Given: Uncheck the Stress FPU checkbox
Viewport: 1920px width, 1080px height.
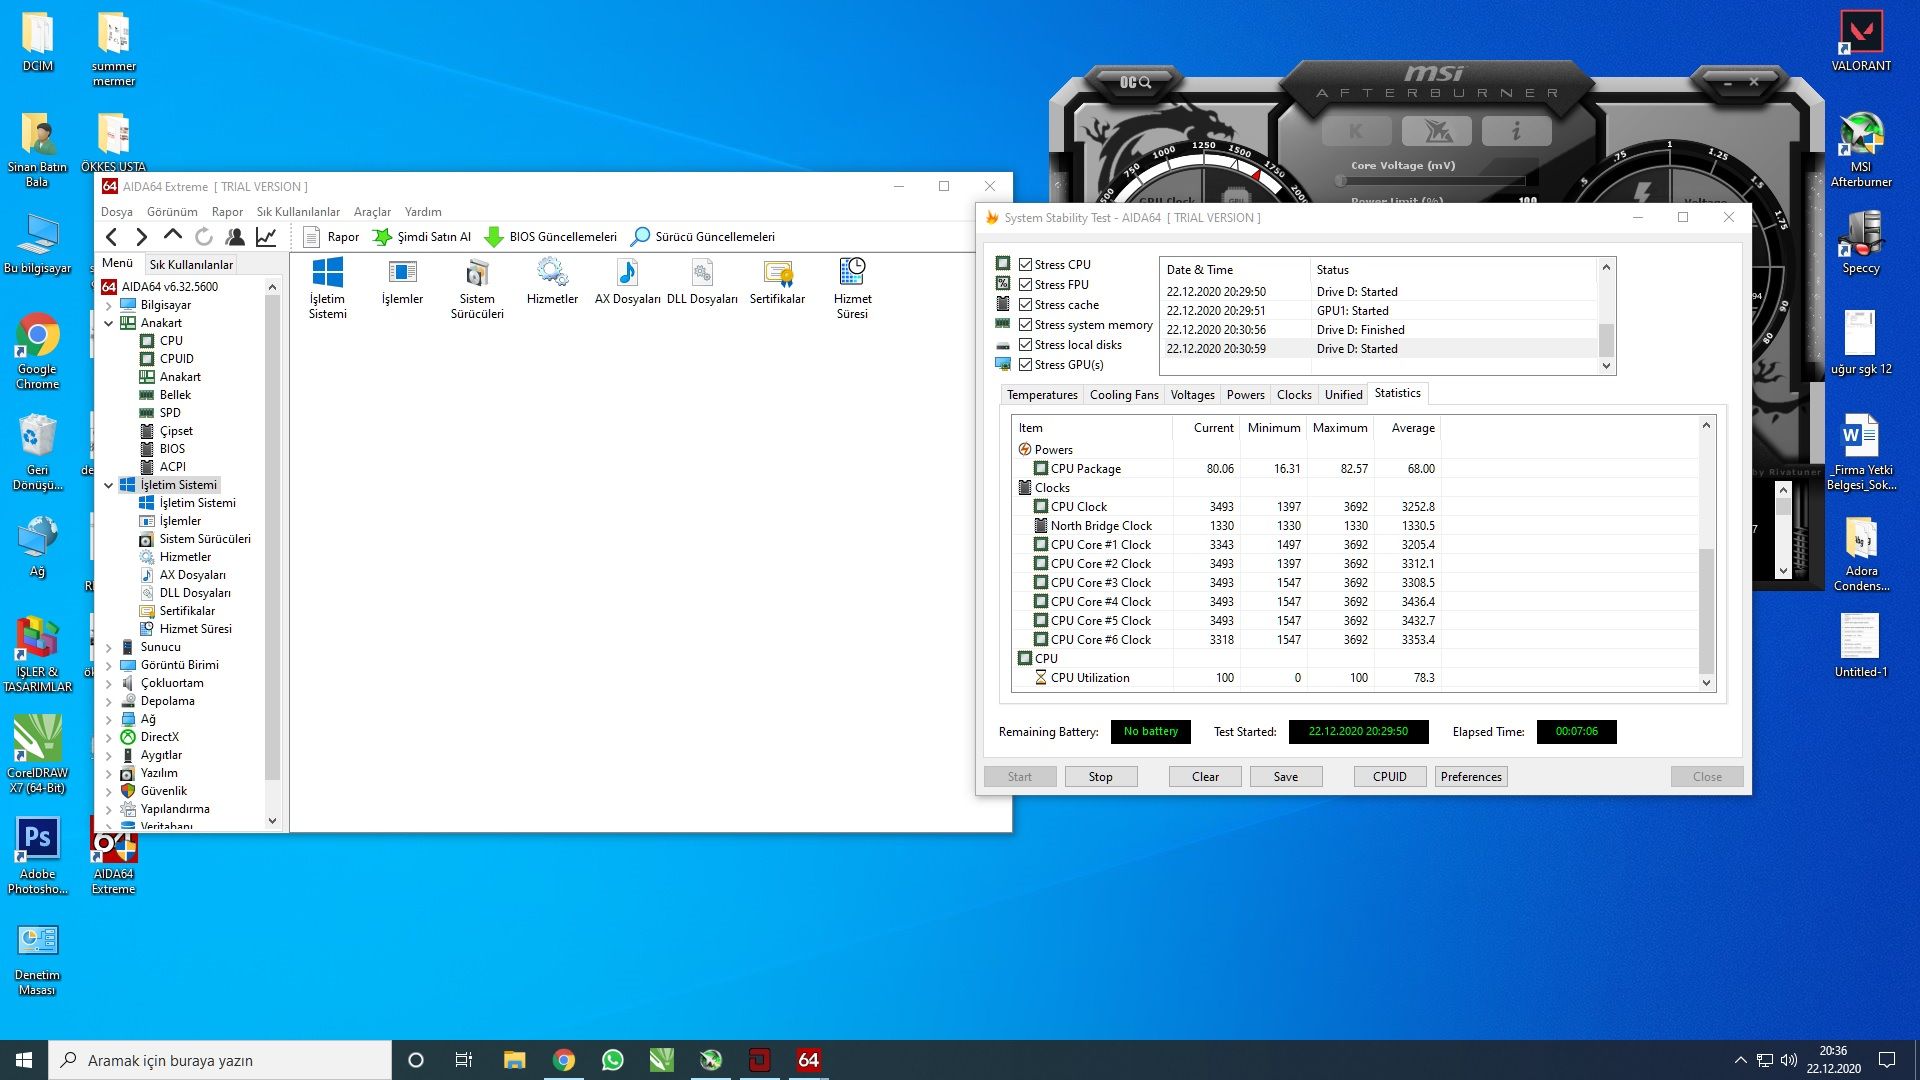Looking at the screenshot, I should point(1025,285).
